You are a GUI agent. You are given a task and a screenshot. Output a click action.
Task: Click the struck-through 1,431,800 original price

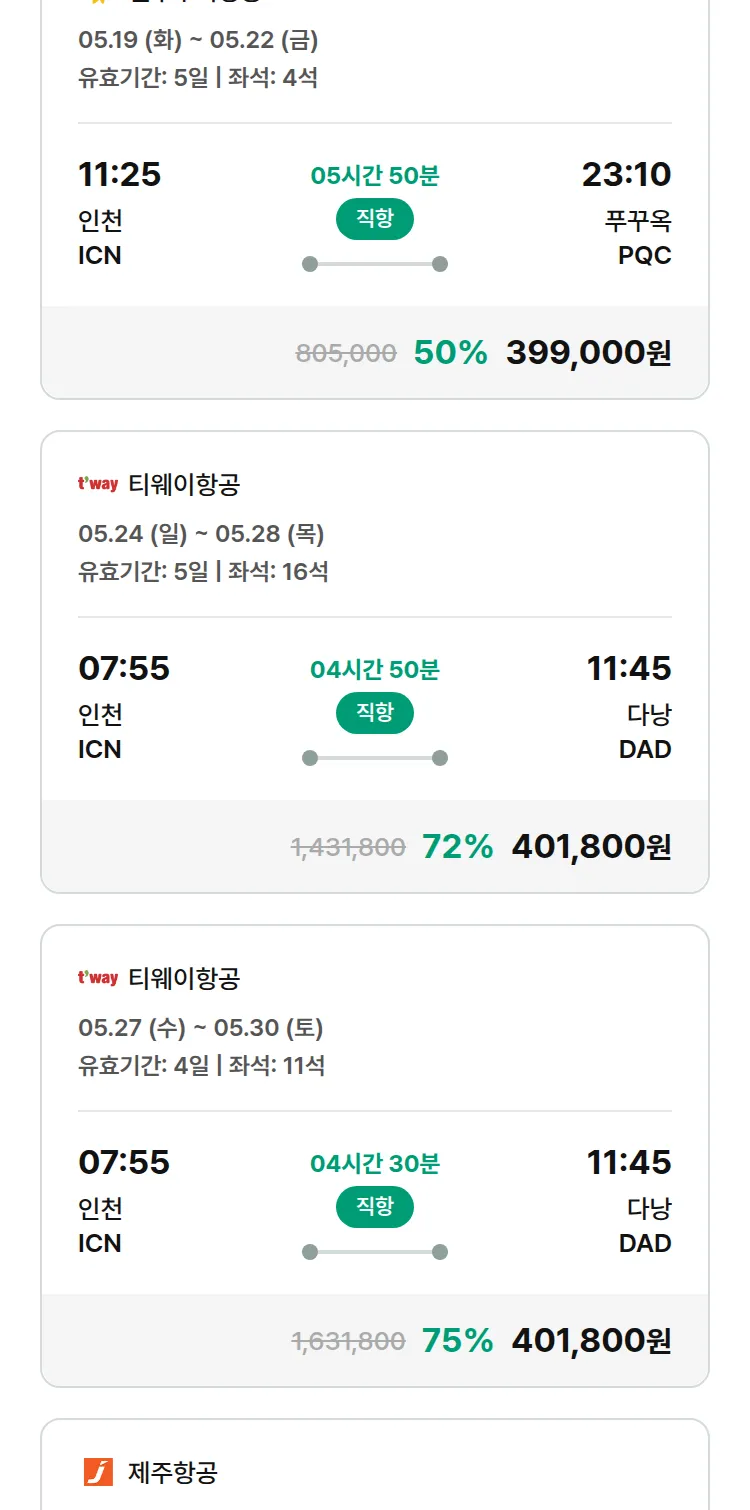click(348, 848)
